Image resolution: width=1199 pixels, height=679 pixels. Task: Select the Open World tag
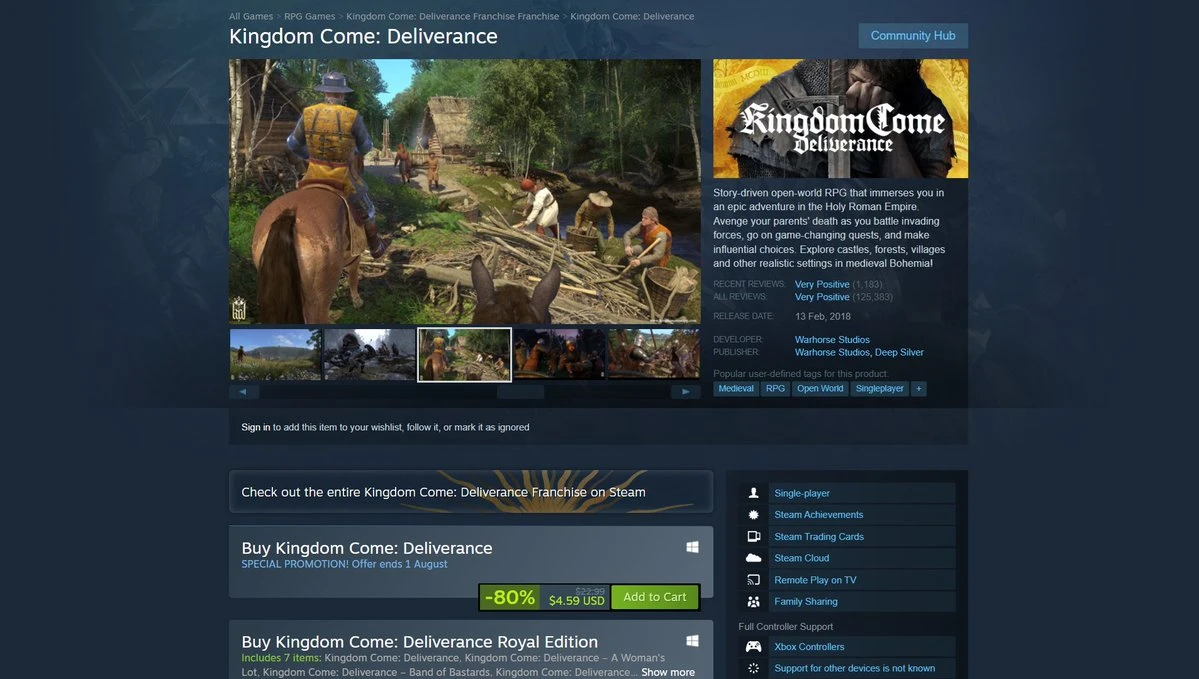(820, 388)
